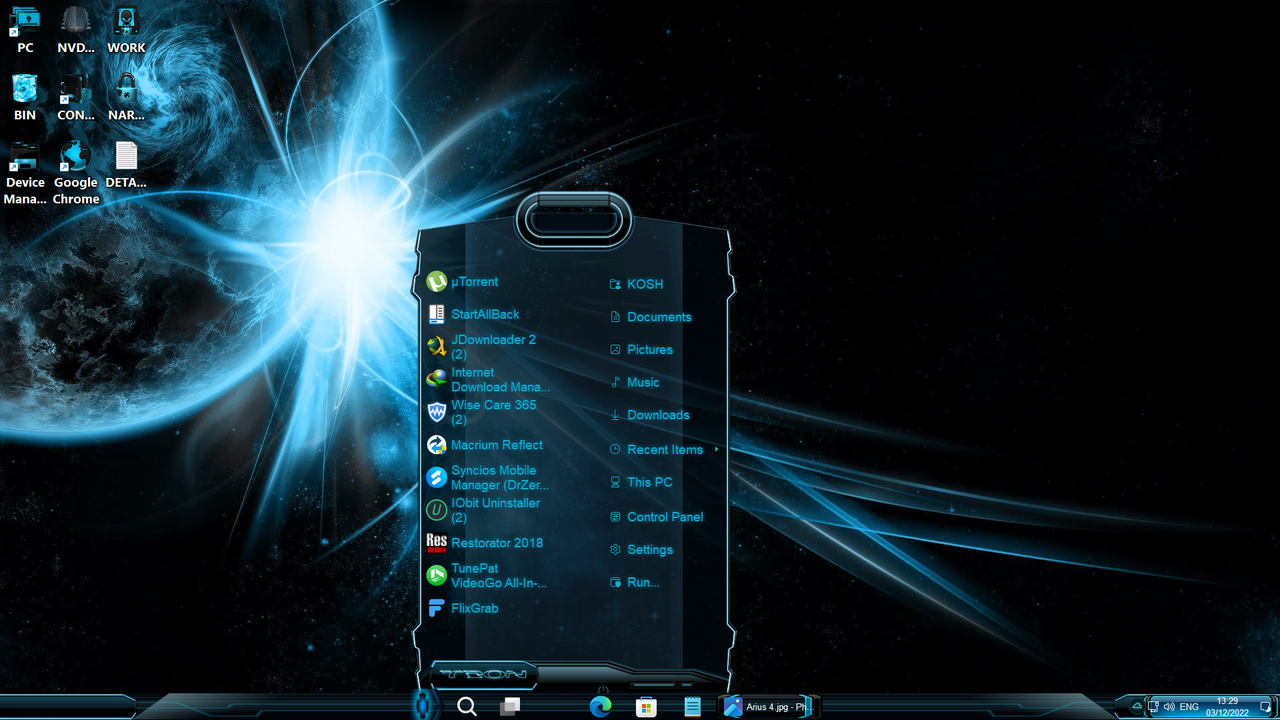
Task: Open Task View on the taskbar
Action: point(510,707)
